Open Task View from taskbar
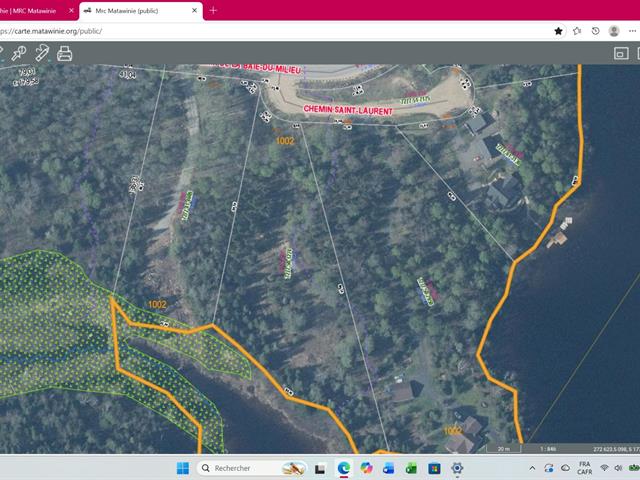Image resolution: width=640 pixels, height=480 pixels. (320, 469)
